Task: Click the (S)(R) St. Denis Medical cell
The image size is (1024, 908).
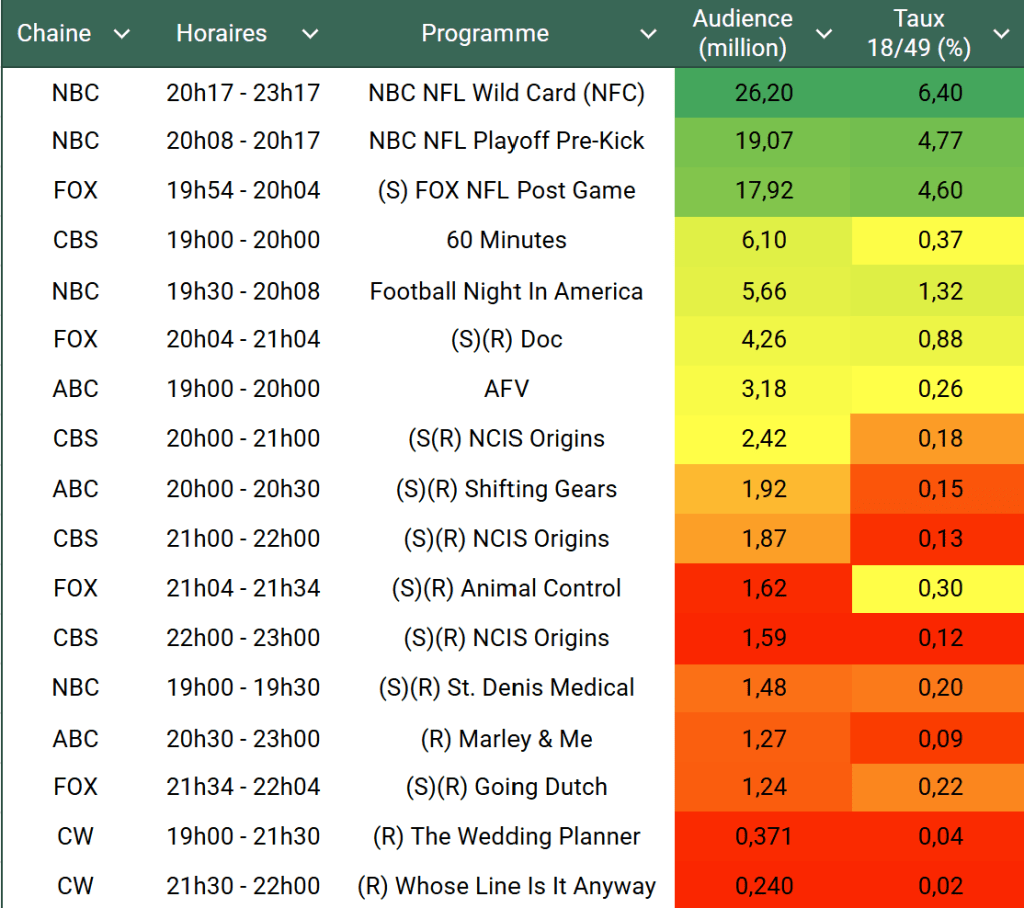Action: [x=506, y=688]
